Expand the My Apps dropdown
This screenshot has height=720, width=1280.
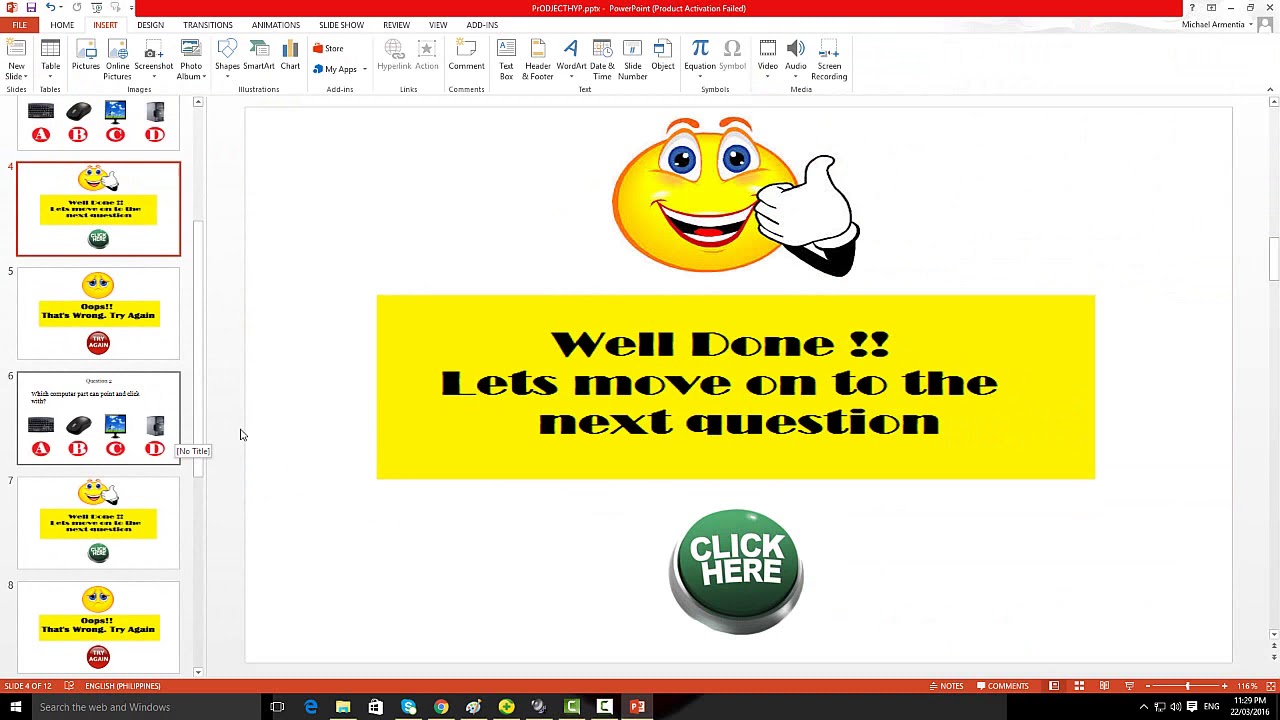[365, 69]
